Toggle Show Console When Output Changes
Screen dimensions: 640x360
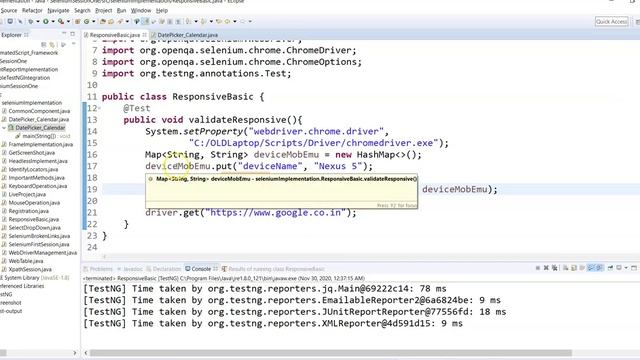(x=591, y=268)
